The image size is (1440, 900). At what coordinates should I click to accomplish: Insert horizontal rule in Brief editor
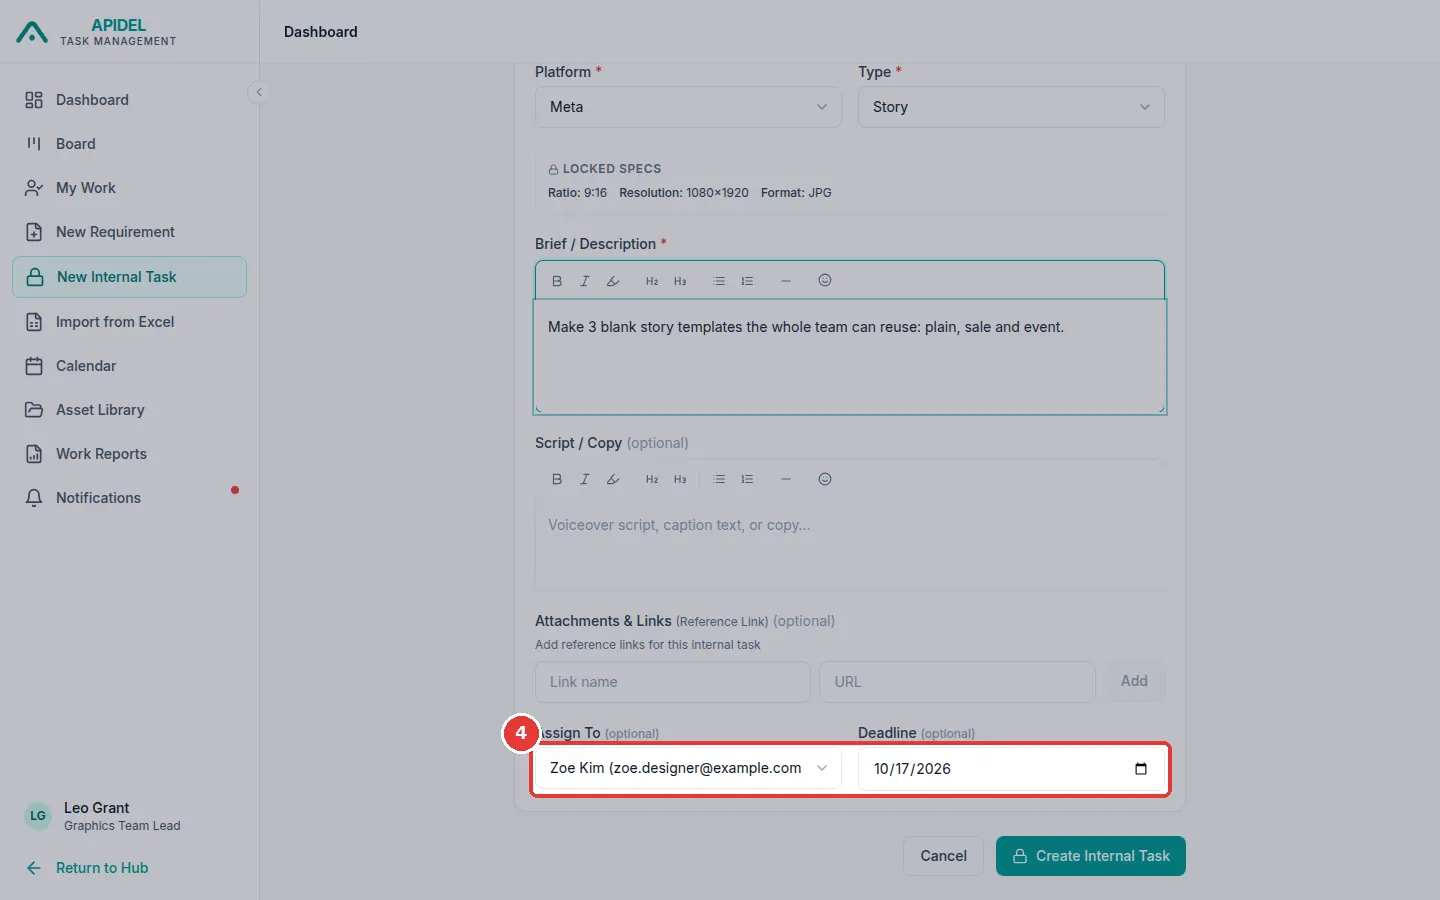(786, 281)
